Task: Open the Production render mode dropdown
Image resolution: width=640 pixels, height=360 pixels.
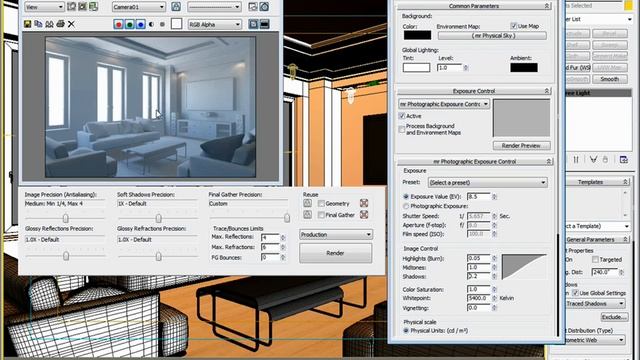Action: click(336, 235)
